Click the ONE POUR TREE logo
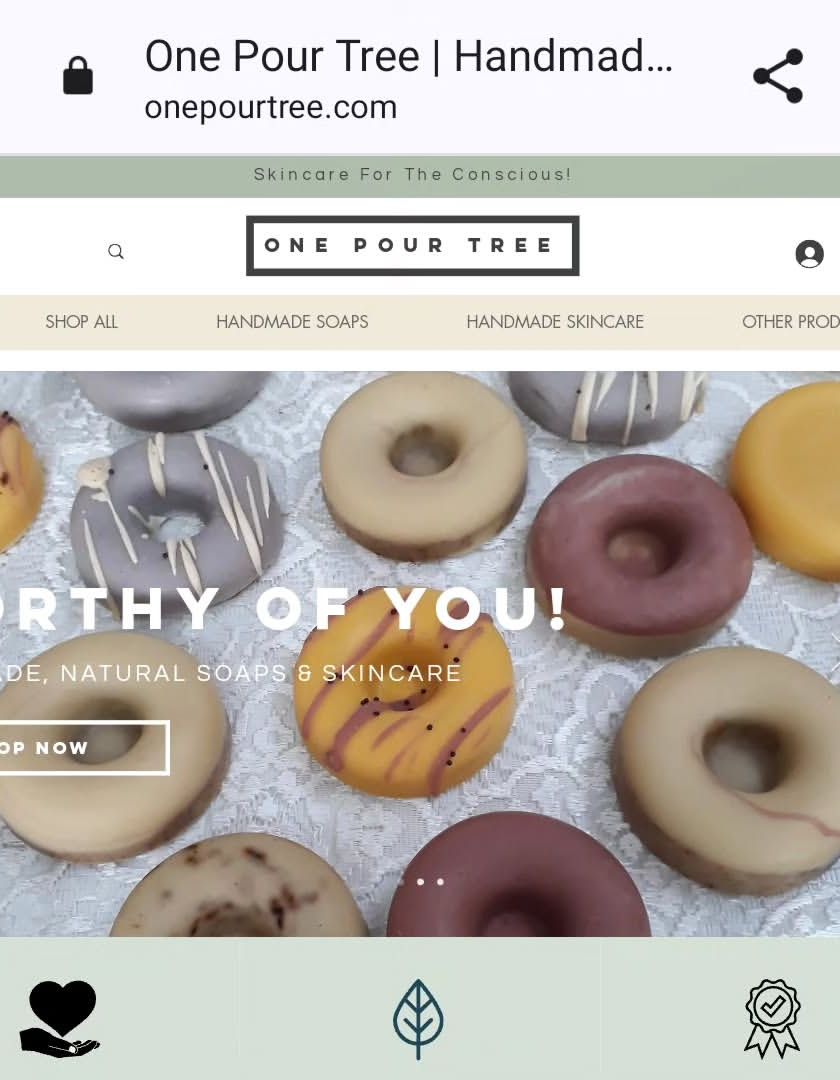The height and width of the screenshot is (1080, 840). [412, 245]
